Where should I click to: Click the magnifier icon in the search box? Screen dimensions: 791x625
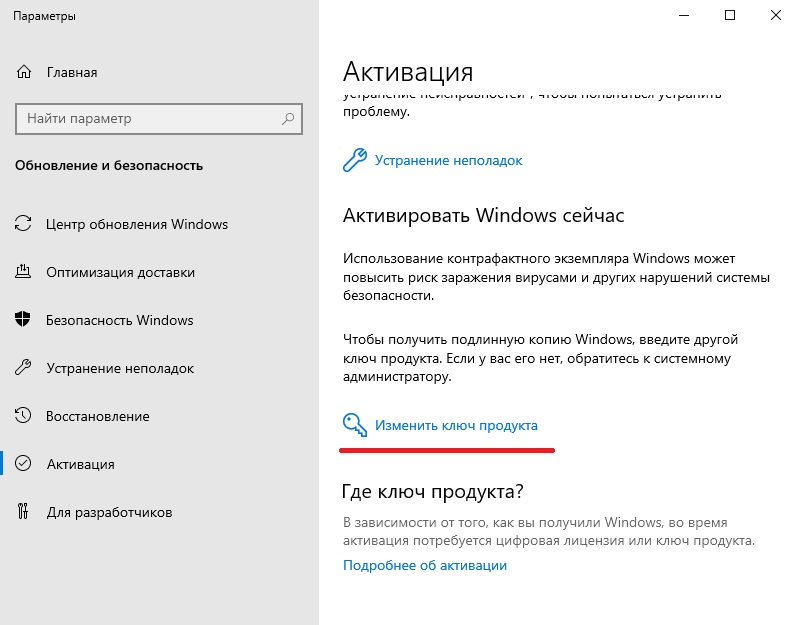click(289, 119)
